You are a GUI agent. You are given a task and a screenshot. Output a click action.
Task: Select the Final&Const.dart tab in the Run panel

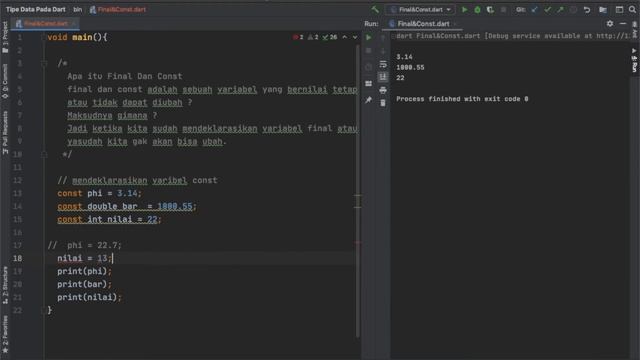coord(422,24)
